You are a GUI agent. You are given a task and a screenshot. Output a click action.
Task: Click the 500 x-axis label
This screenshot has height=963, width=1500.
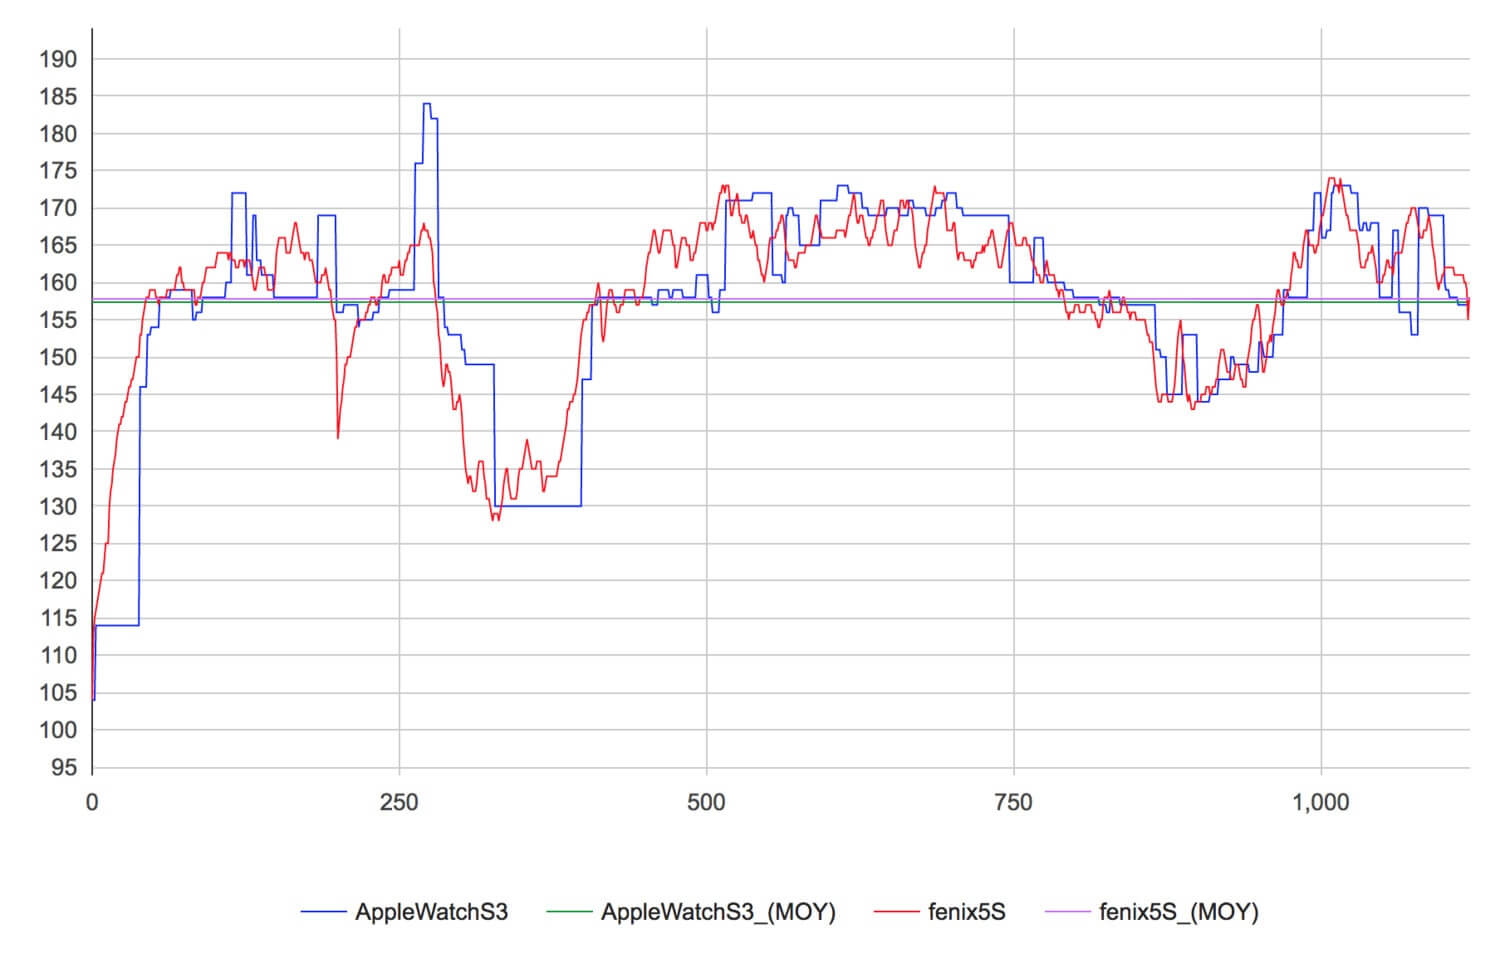coord(706,802)
